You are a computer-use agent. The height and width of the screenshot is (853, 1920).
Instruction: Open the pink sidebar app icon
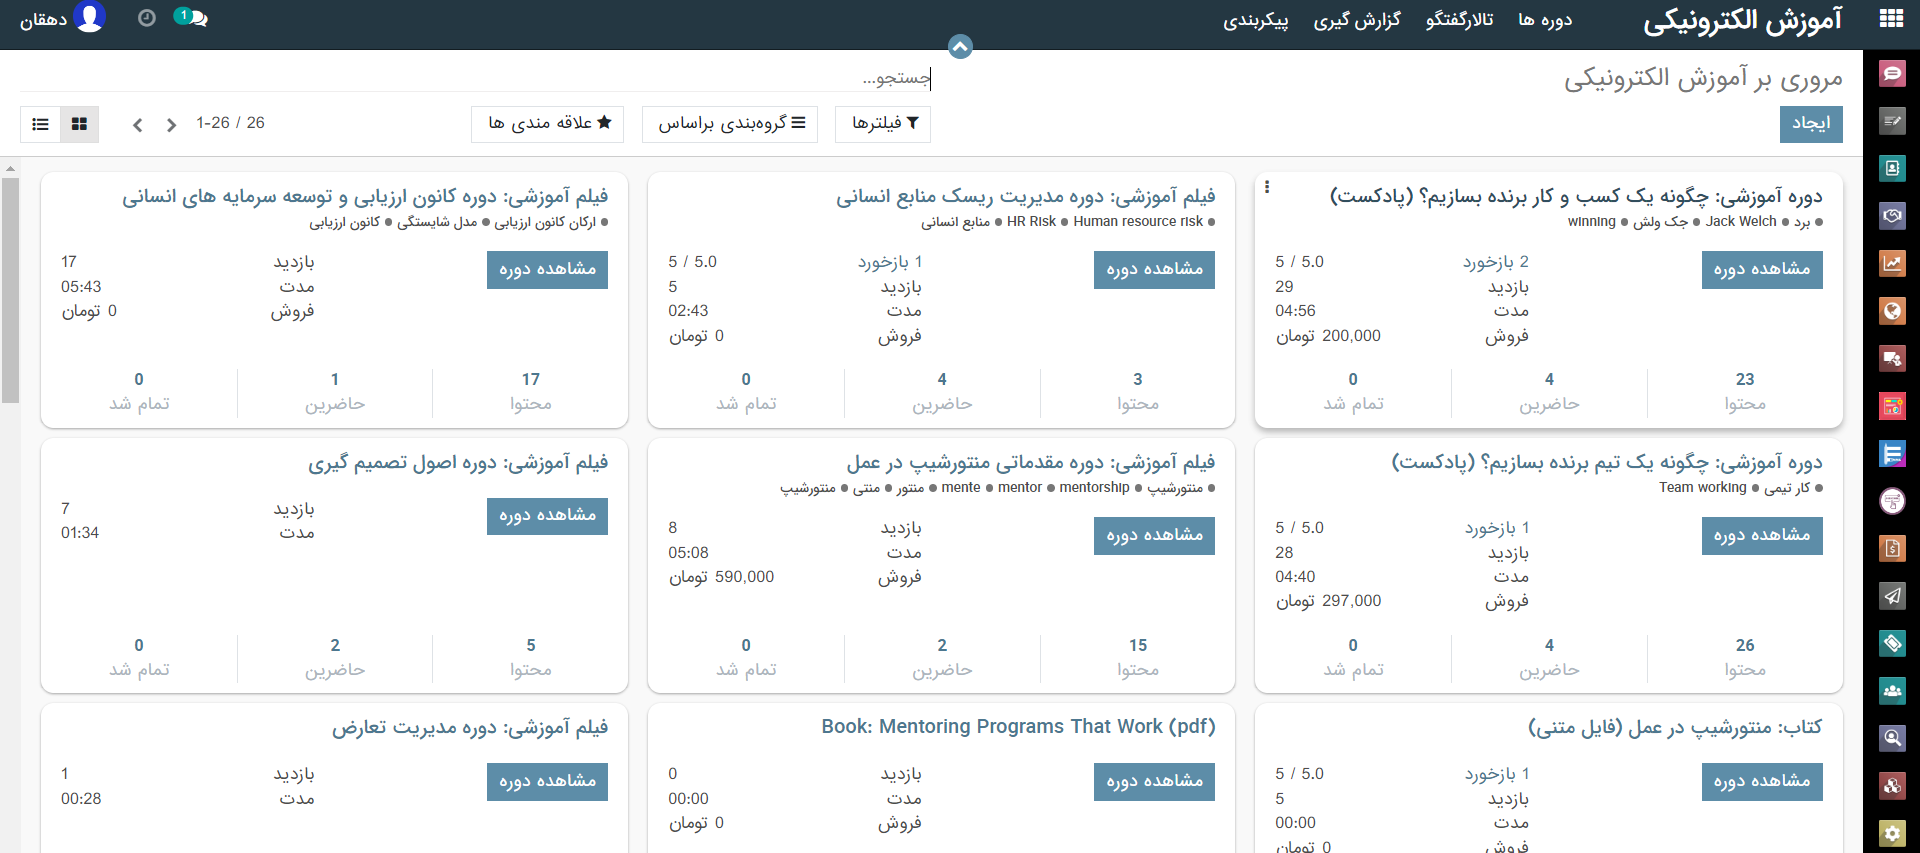[x=1892, y=406]
